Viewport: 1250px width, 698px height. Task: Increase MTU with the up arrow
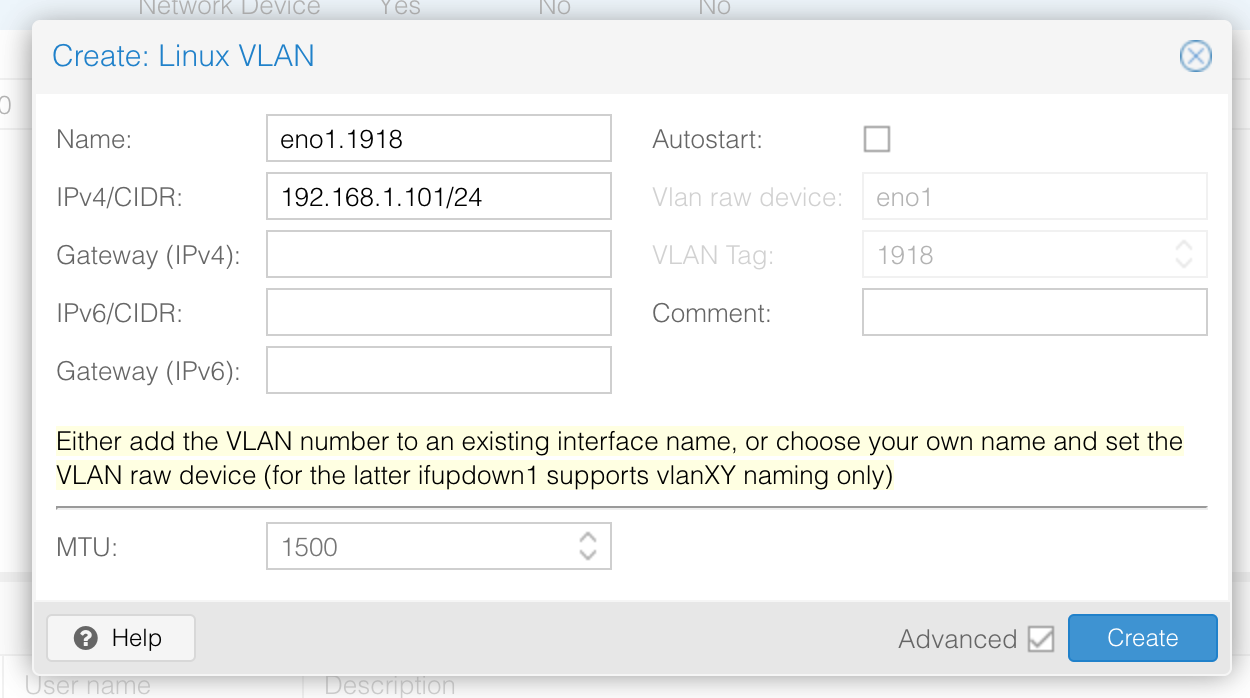pos(588,538)
